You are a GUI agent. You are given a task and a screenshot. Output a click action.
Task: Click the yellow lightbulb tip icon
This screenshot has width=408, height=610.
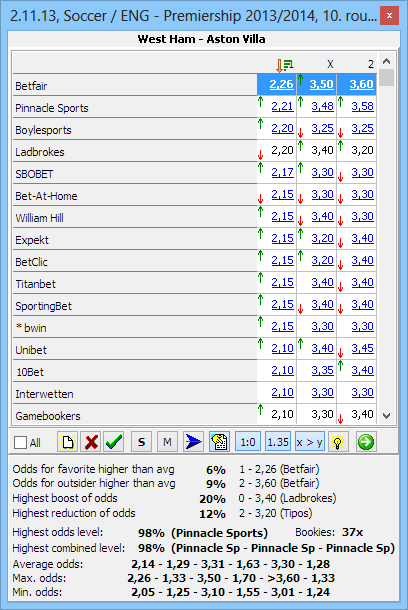338,442
